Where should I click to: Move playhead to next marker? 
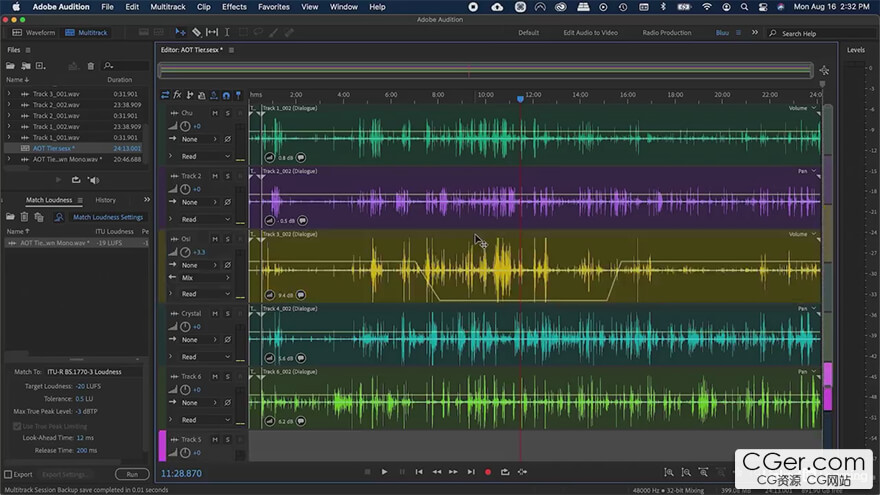point(471,472)
